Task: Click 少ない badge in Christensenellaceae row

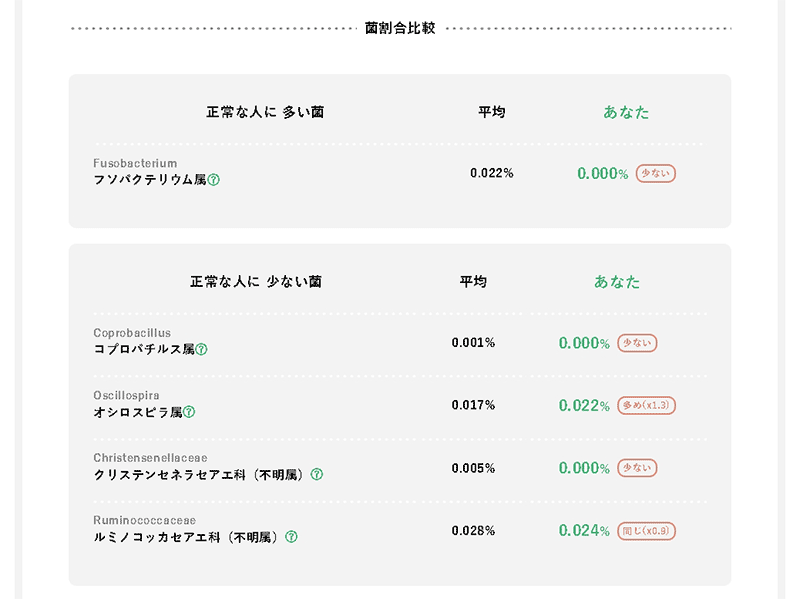Action: (637, 467)
